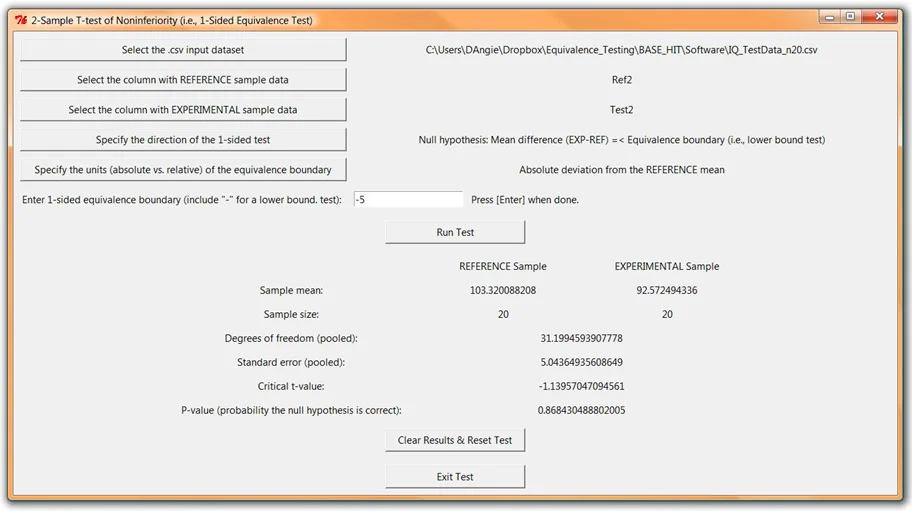Screen dimensions: 912x511
Task: Click the 'Test2' column label
Action: click(x=622, y=110)
